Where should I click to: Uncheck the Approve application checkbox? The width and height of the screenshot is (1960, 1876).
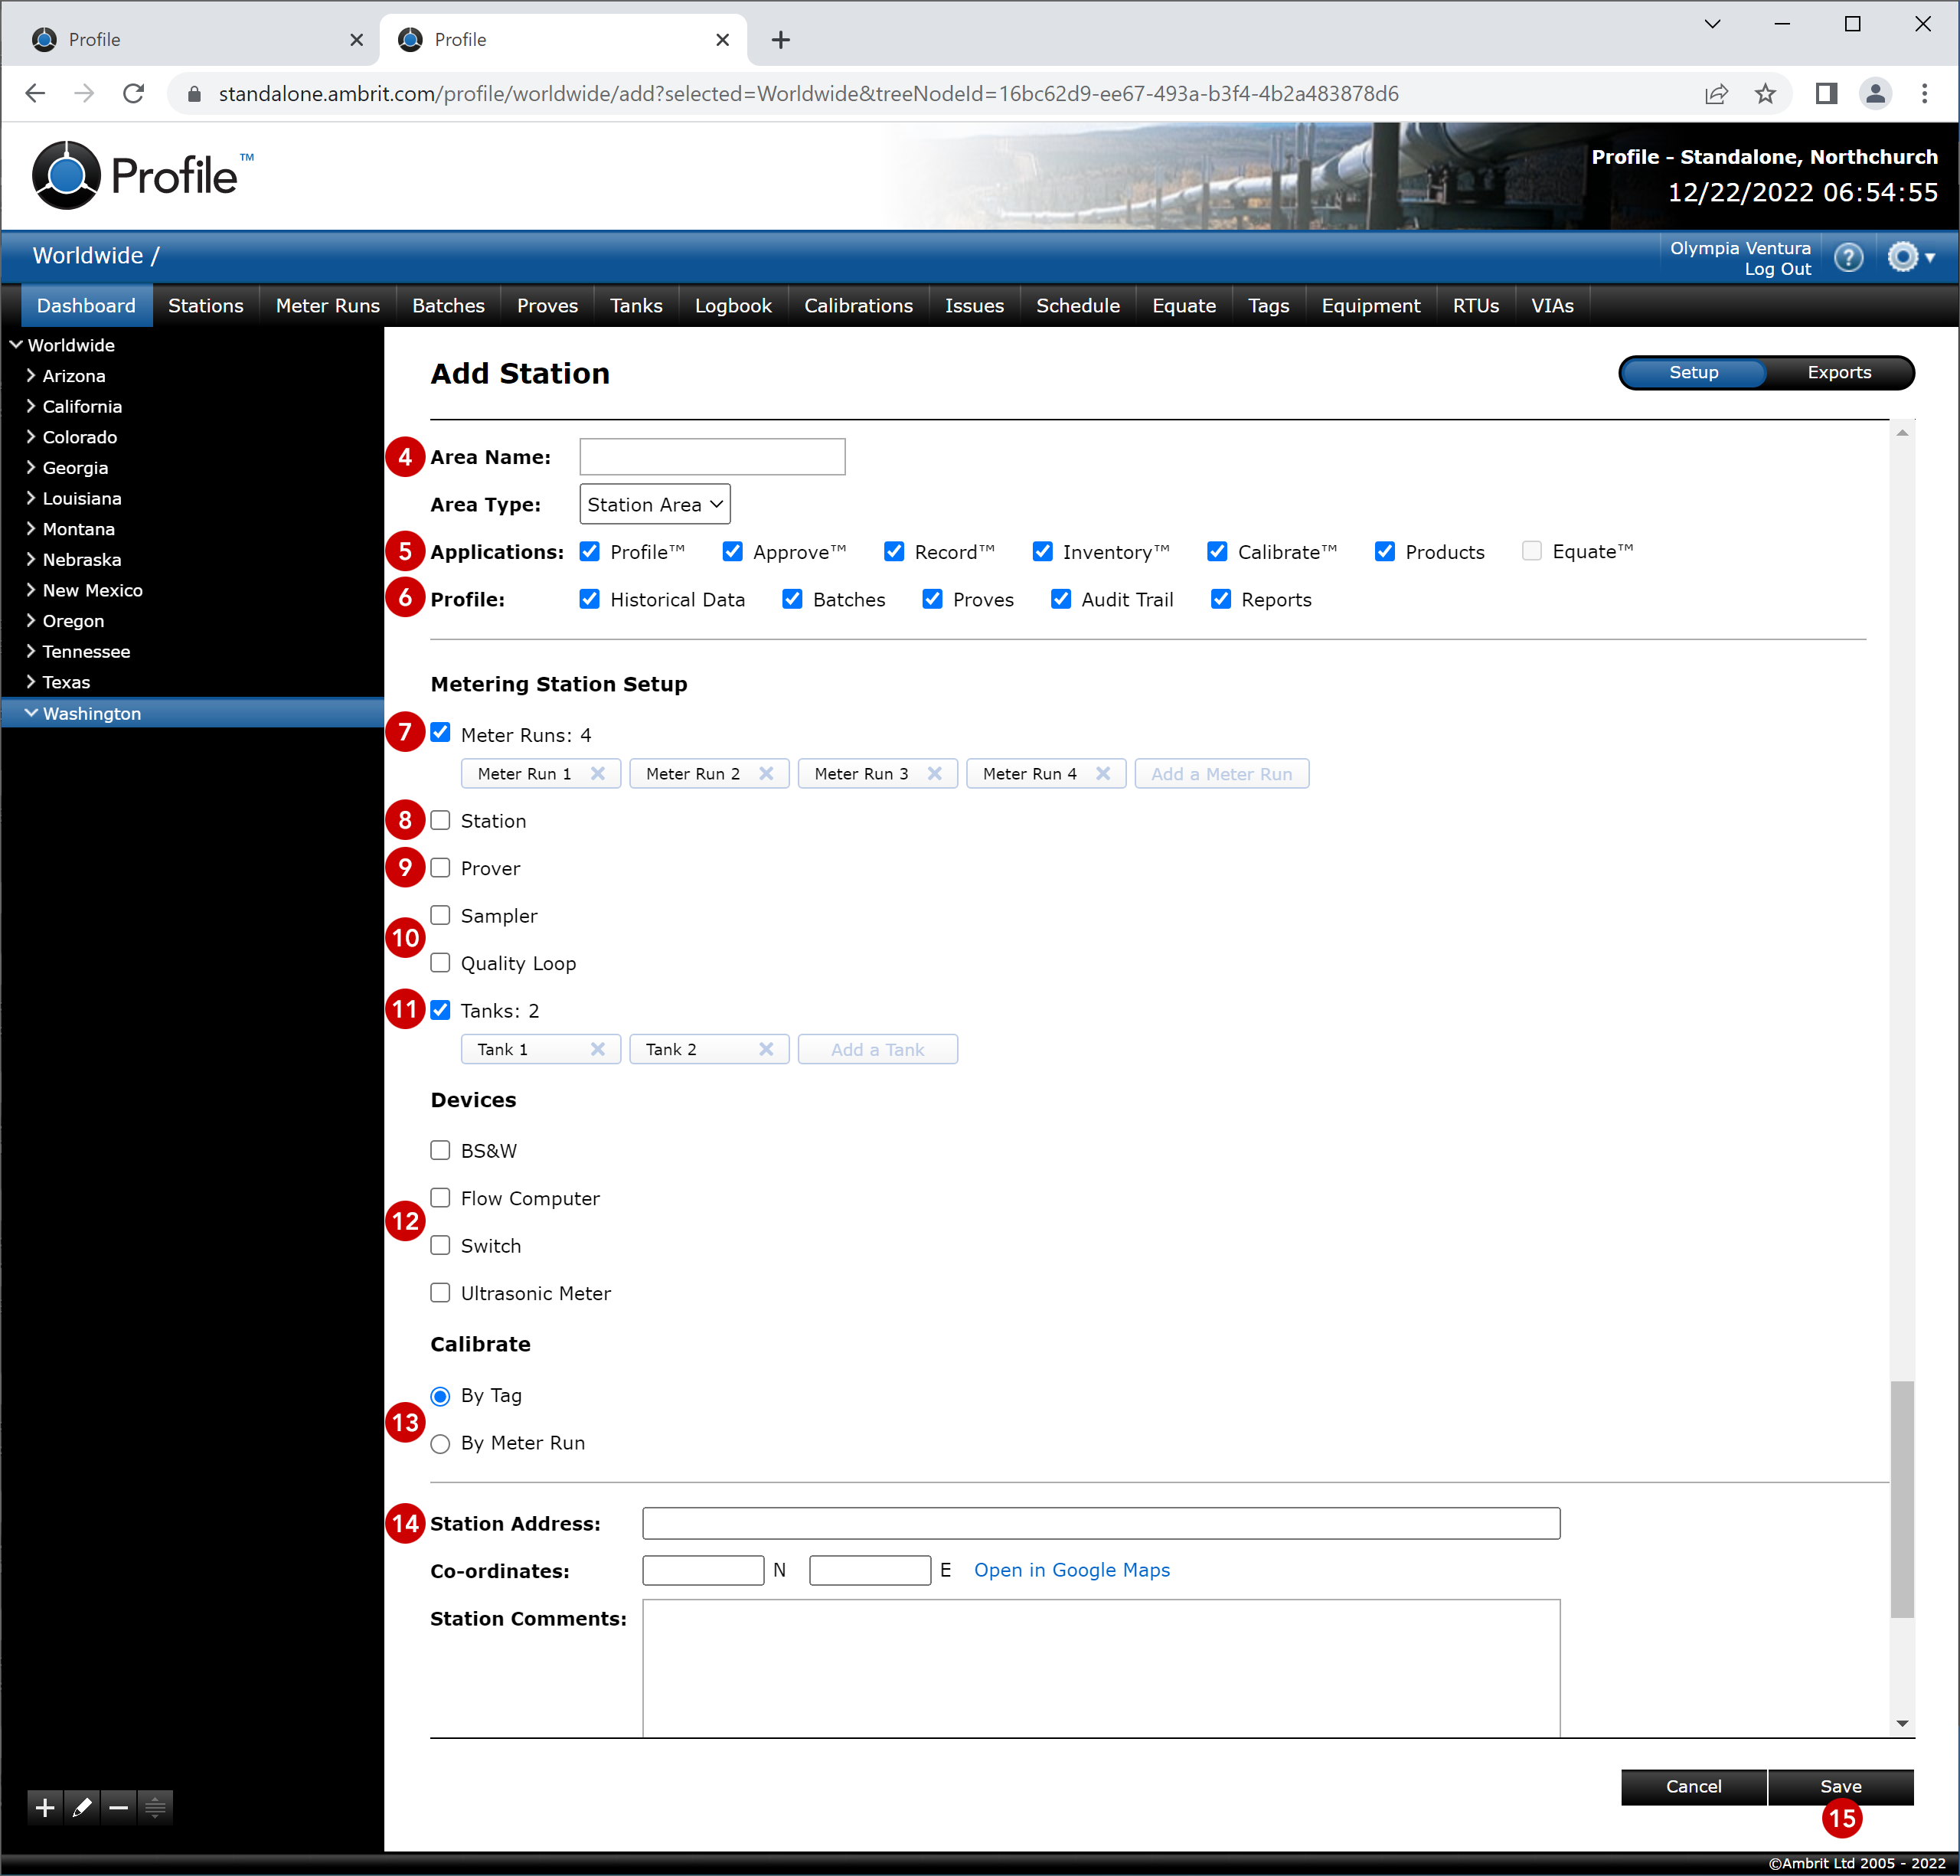(732, 551)
